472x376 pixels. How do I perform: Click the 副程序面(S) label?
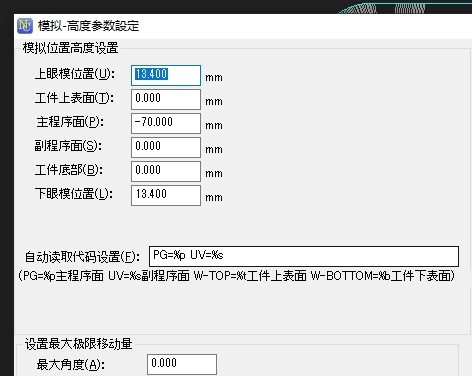(68, 146)
